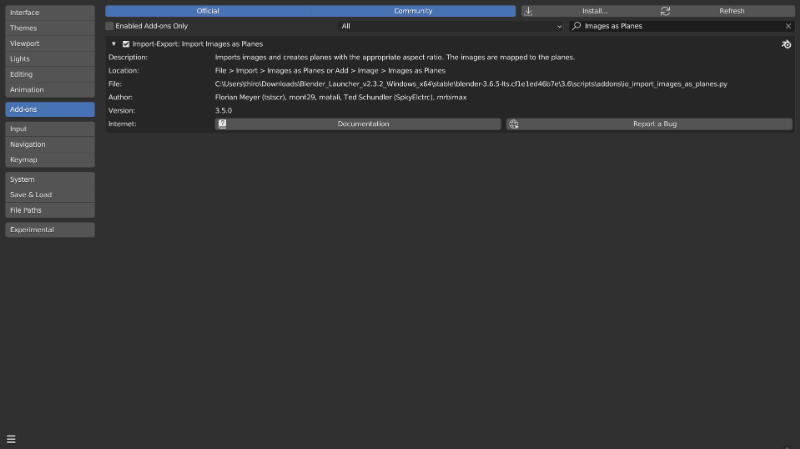The height and width of the screenshot is (449, 800).
Task: Go to the File Paths section
Action: pyautogui.click(x=49, y=210)
